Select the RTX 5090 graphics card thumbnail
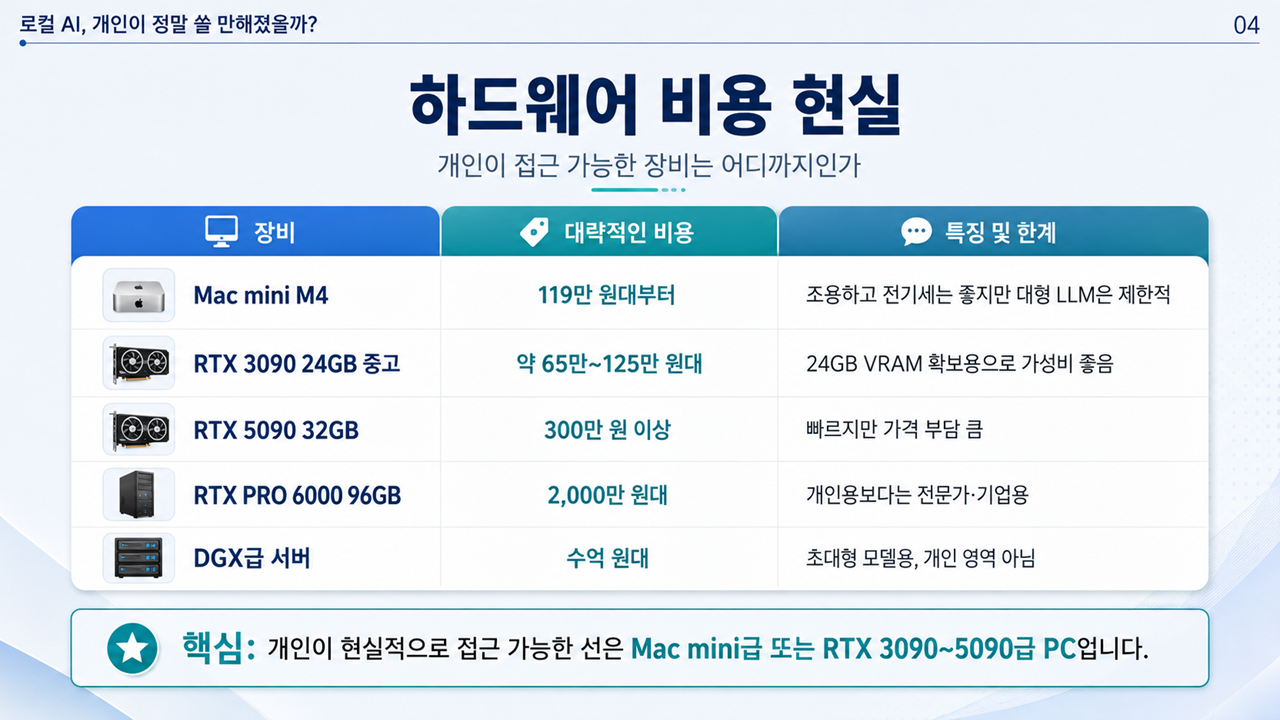 point(139,430)
